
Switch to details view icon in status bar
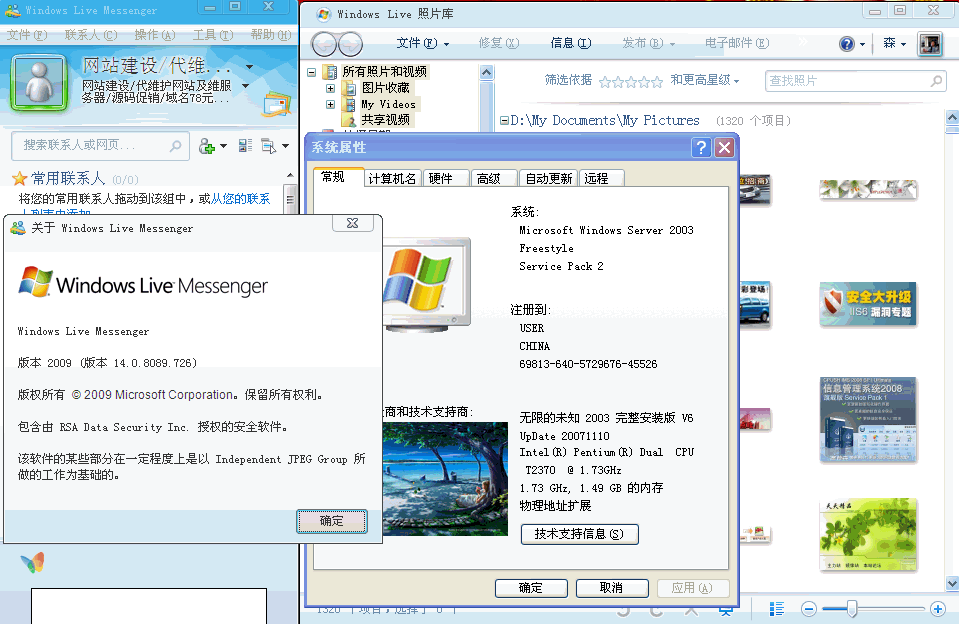tap(776, 609)
